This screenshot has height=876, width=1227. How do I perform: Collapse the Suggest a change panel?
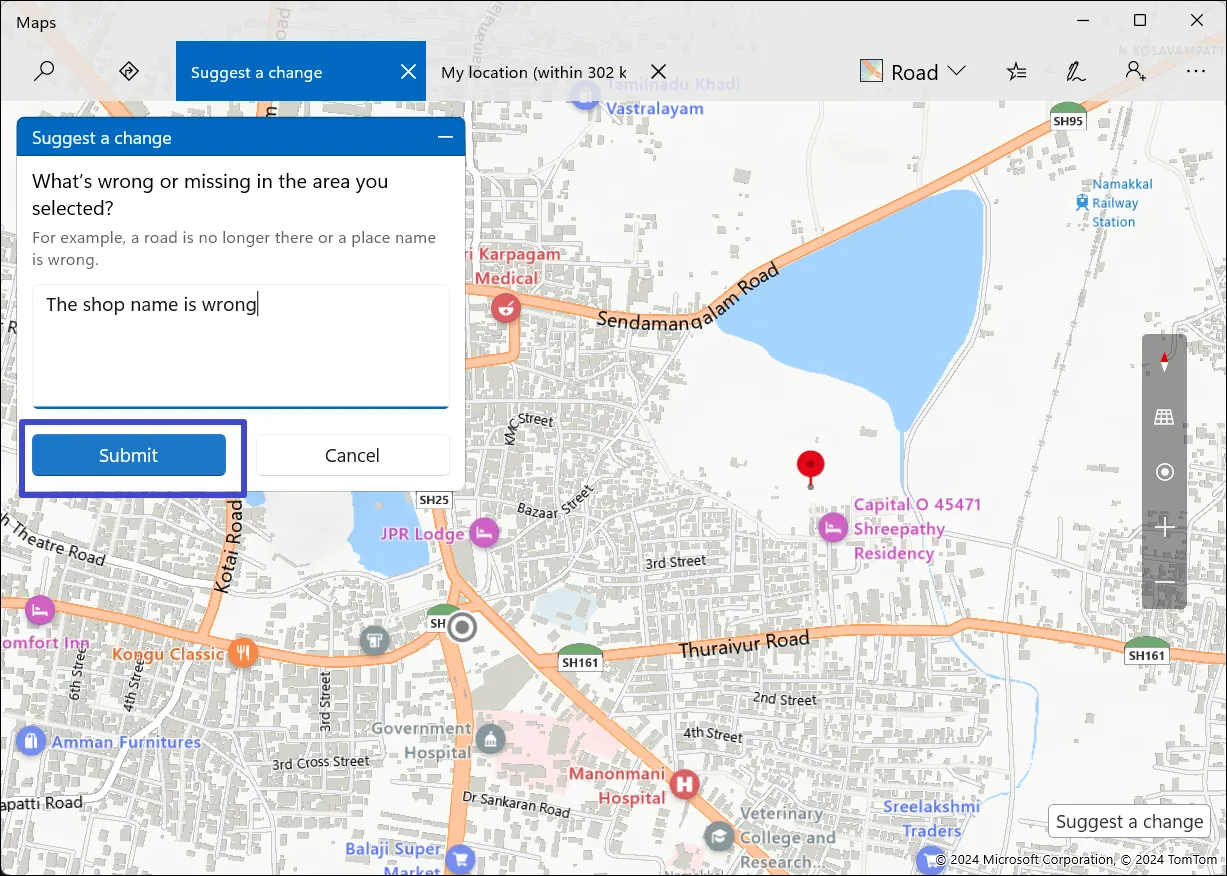(445, 138)
